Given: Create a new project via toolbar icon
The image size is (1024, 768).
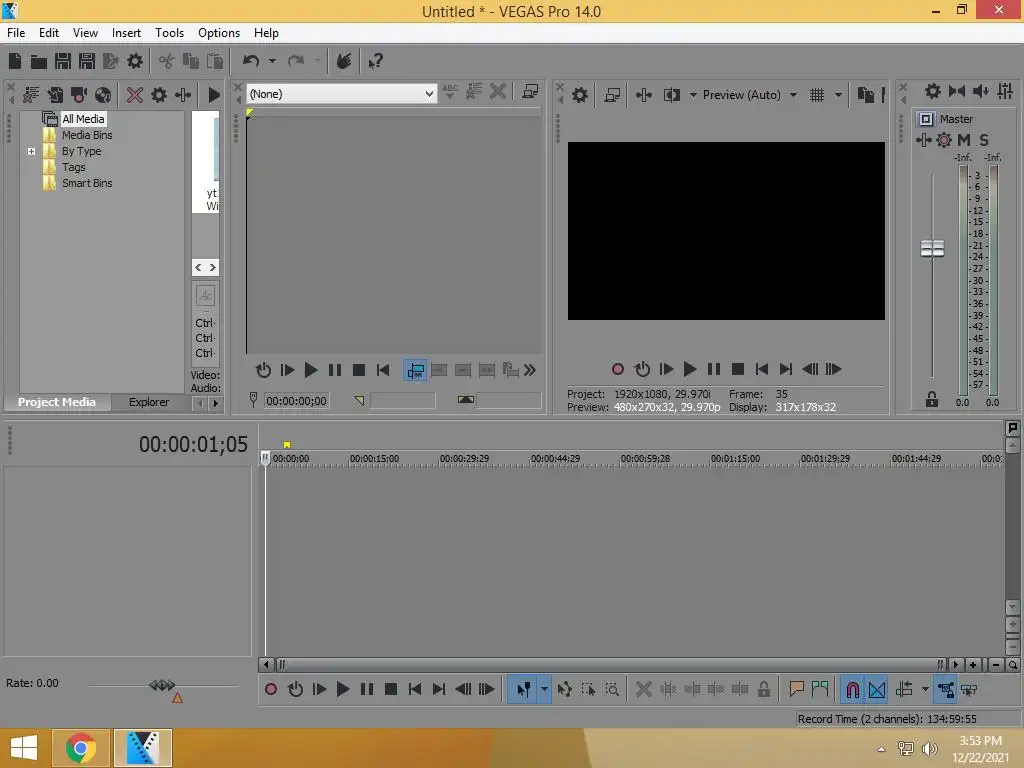Looking at the screenshot, I should point(14,61).
